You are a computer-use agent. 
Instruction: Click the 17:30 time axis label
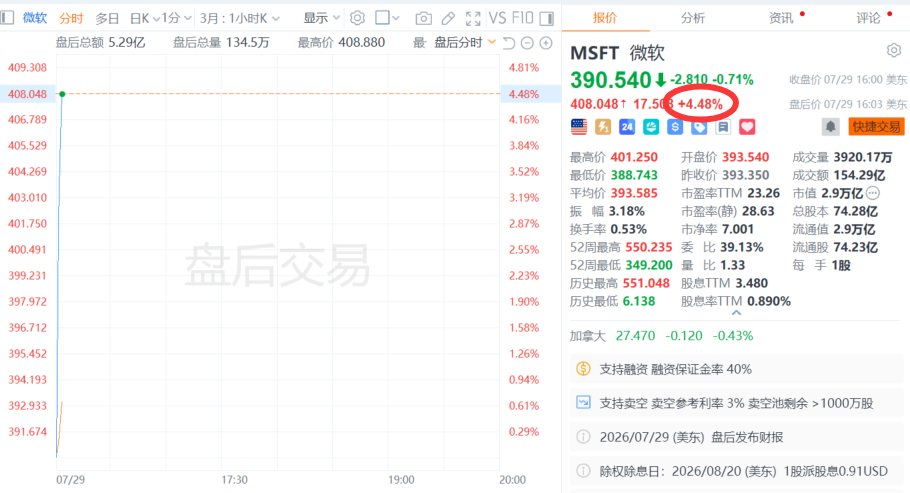pos(234,480)
